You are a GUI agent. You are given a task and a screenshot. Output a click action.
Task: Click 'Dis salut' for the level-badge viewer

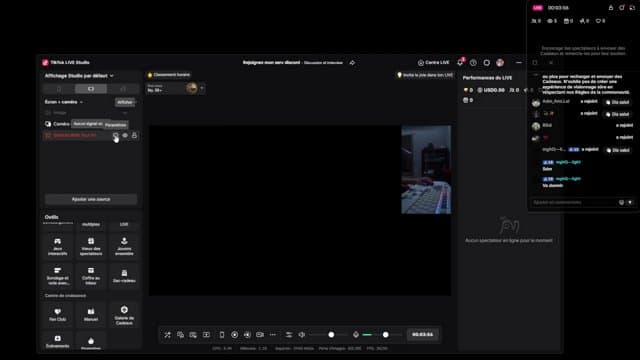click(617, 150)
